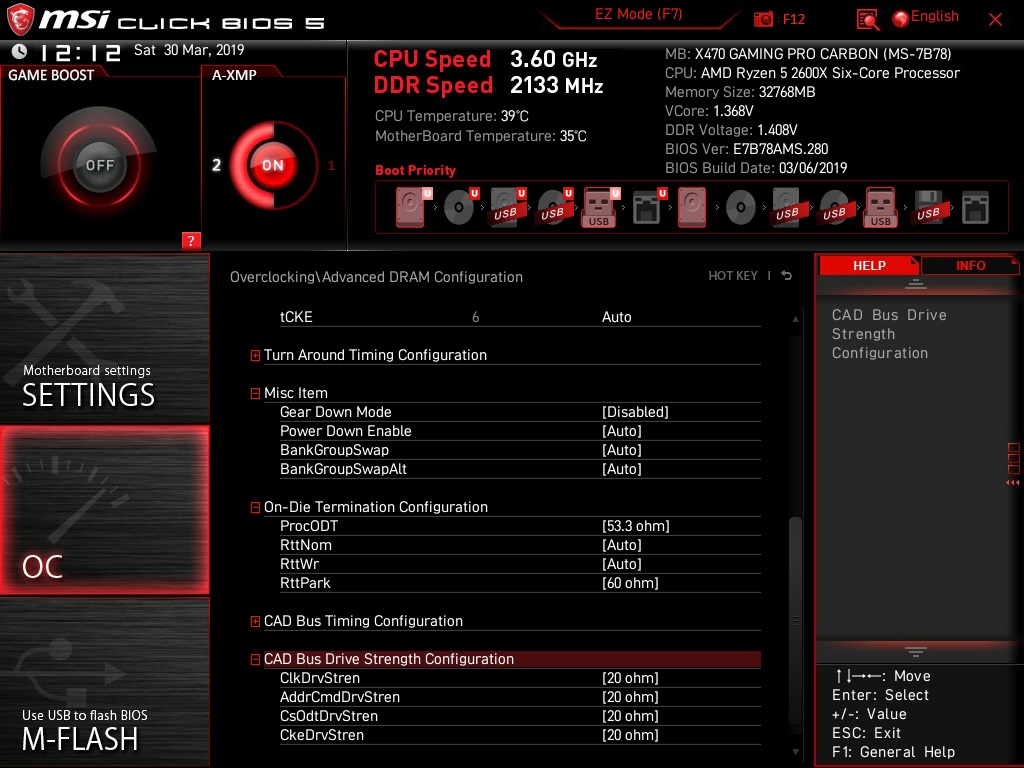This screenshot has width=1024, height=768.
Task: Select the first optical disc boot device icon
Action: click(x=459, y=208)
